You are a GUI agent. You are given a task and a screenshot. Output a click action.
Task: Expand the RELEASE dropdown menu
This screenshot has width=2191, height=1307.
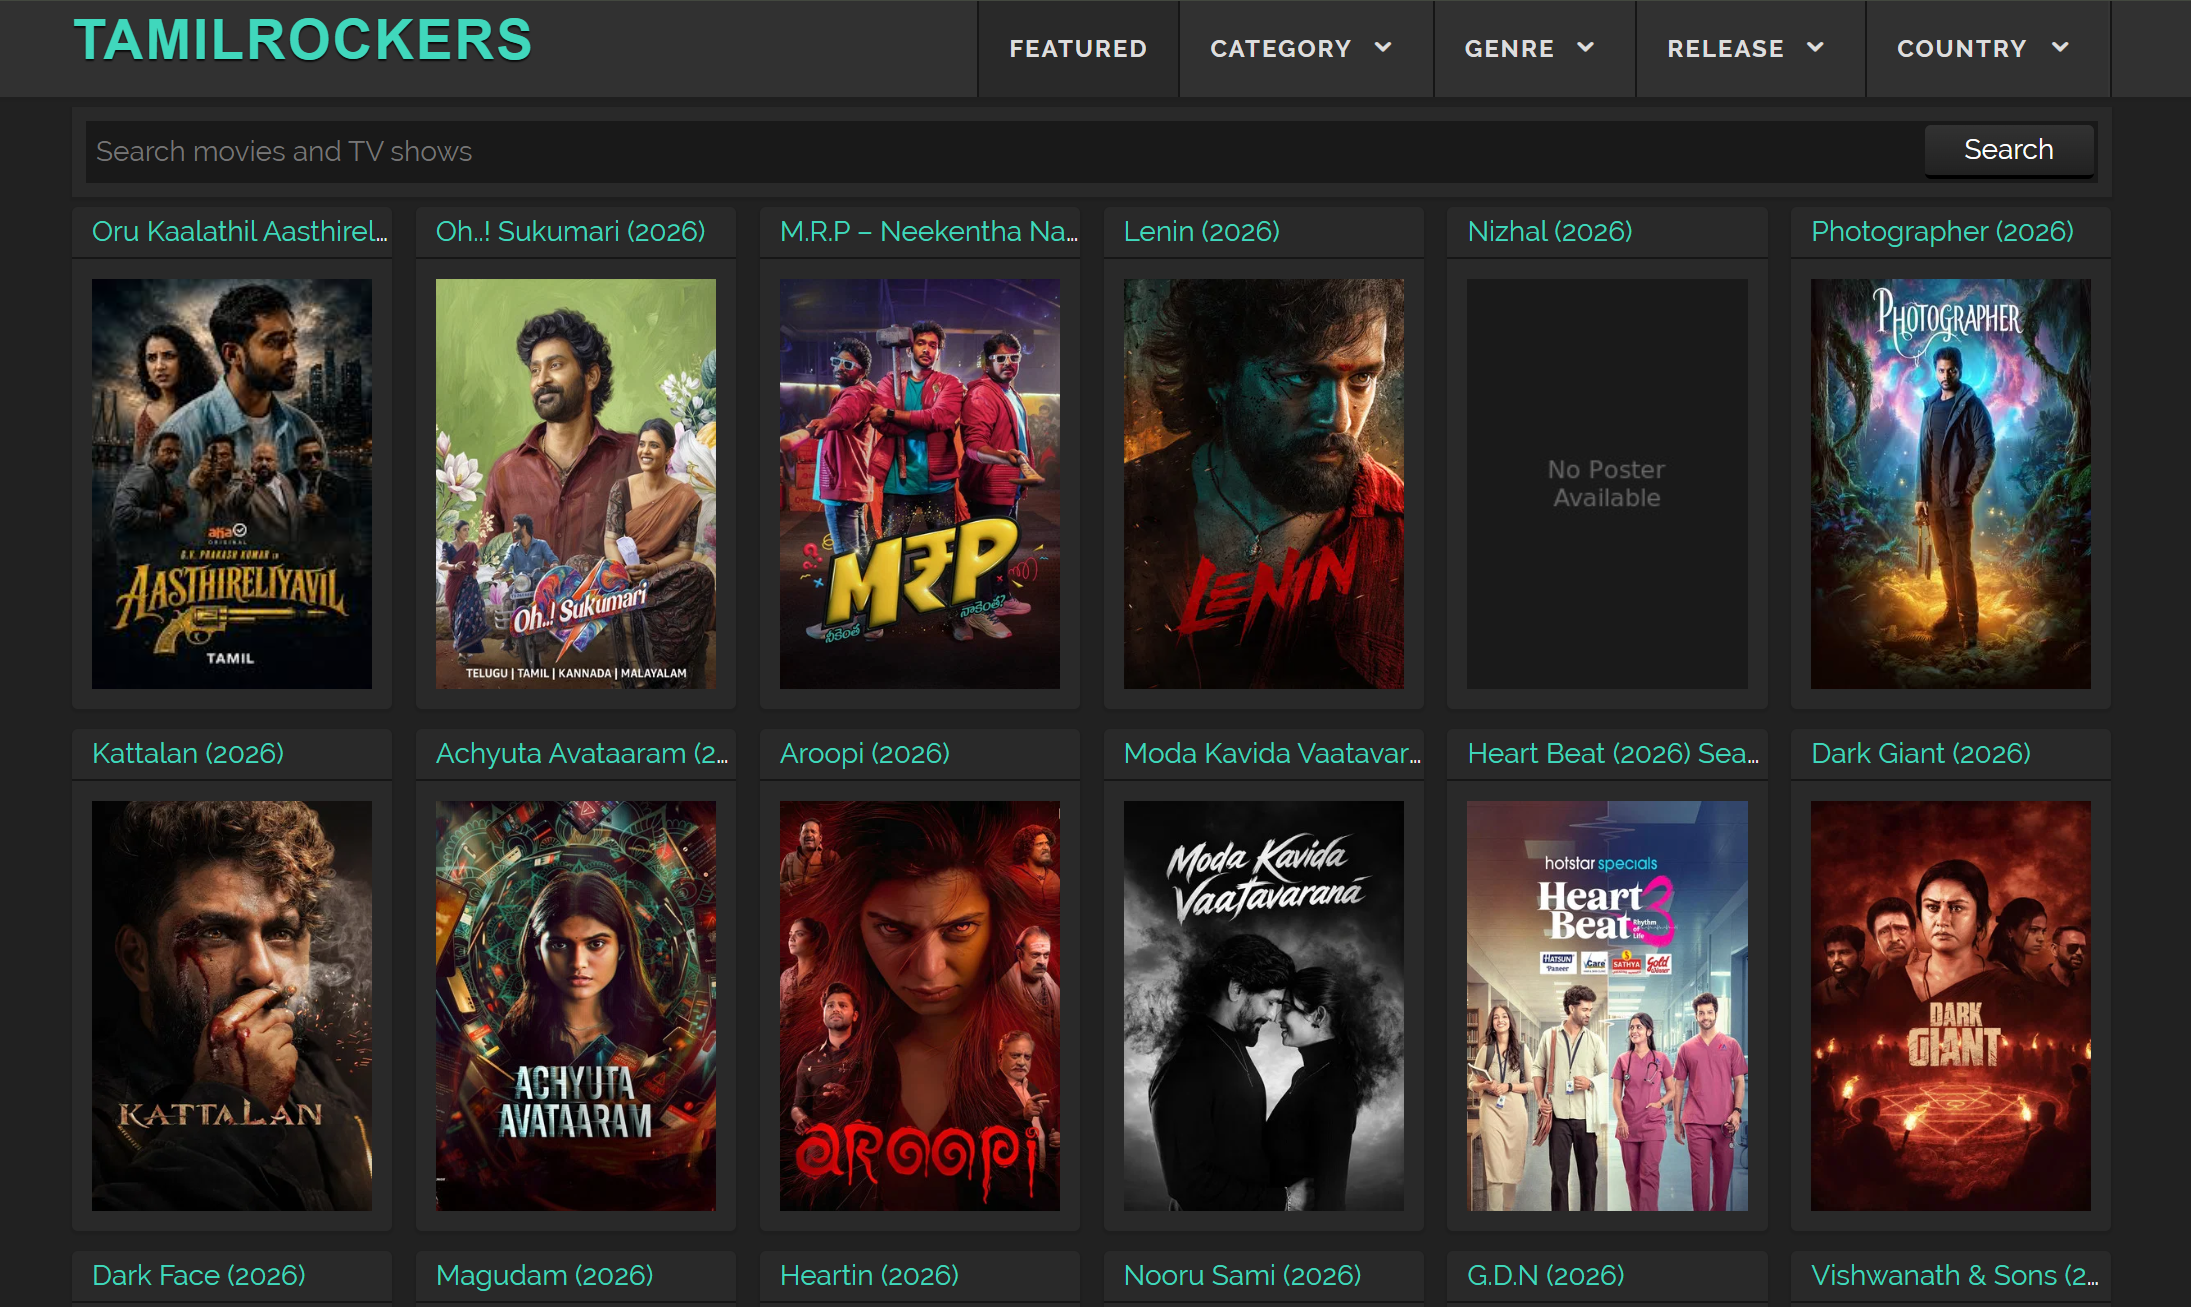click(x=1750, y=49)
